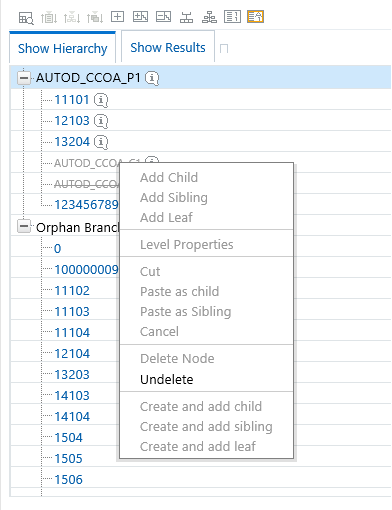392x510 pixels.
Task: Choose Add Sibling in context menu
Action: 174,197
